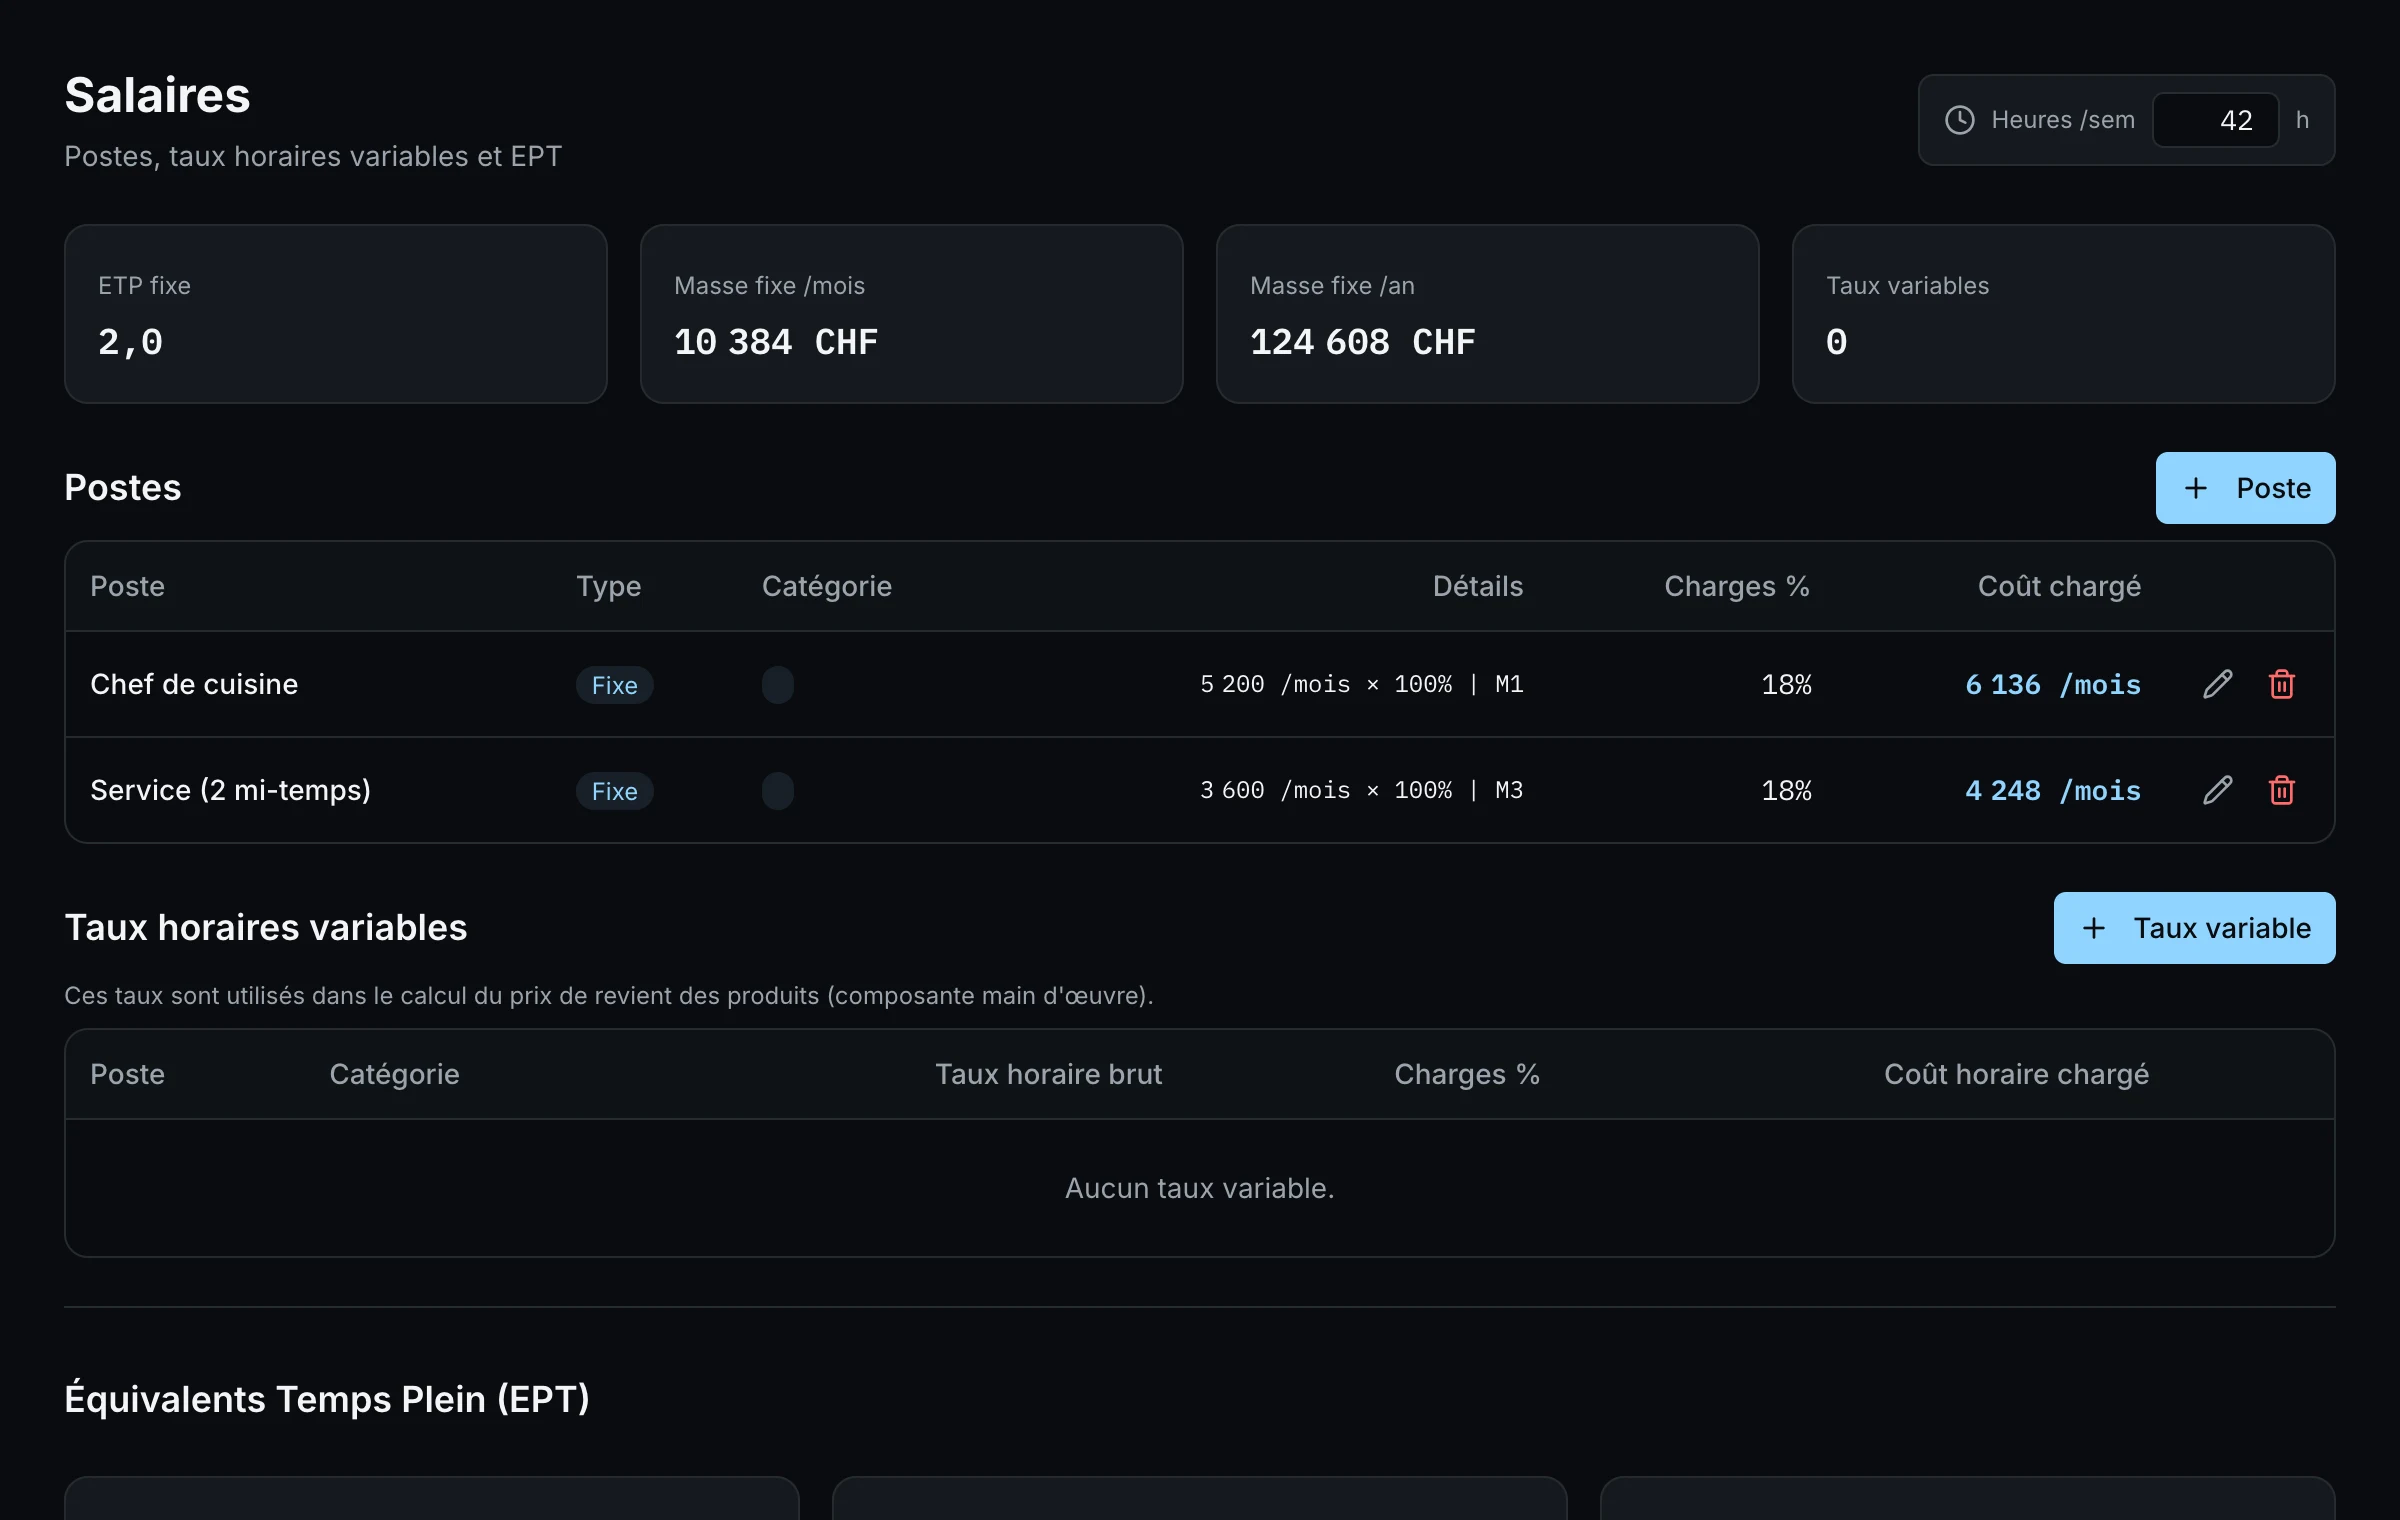Edit the Service (2 mi-temps) pencil icon
Screen dimensions: 2400x1520
tap(2217, 790)
